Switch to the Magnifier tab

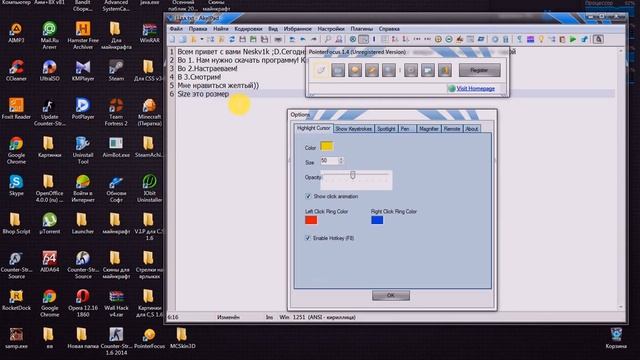coord(429,129)
